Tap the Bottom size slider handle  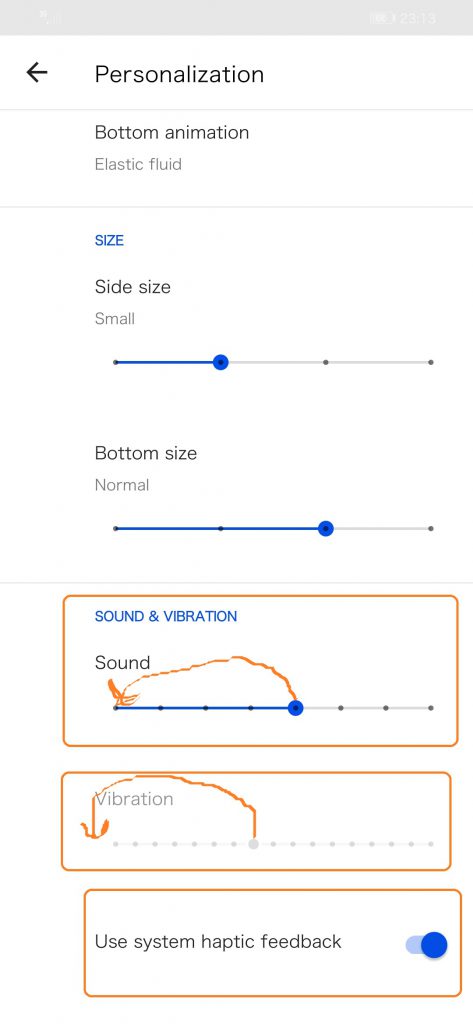326,528
